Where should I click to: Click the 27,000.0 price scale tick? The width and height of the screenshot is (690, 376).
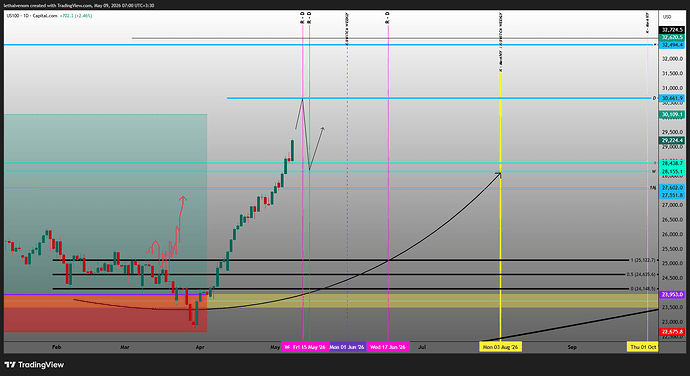tap(673, 205)
